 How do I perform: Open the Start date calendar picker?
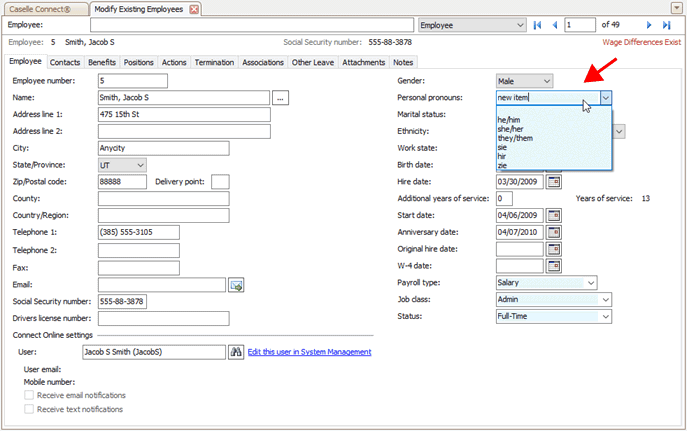click(x=553, y=215)
